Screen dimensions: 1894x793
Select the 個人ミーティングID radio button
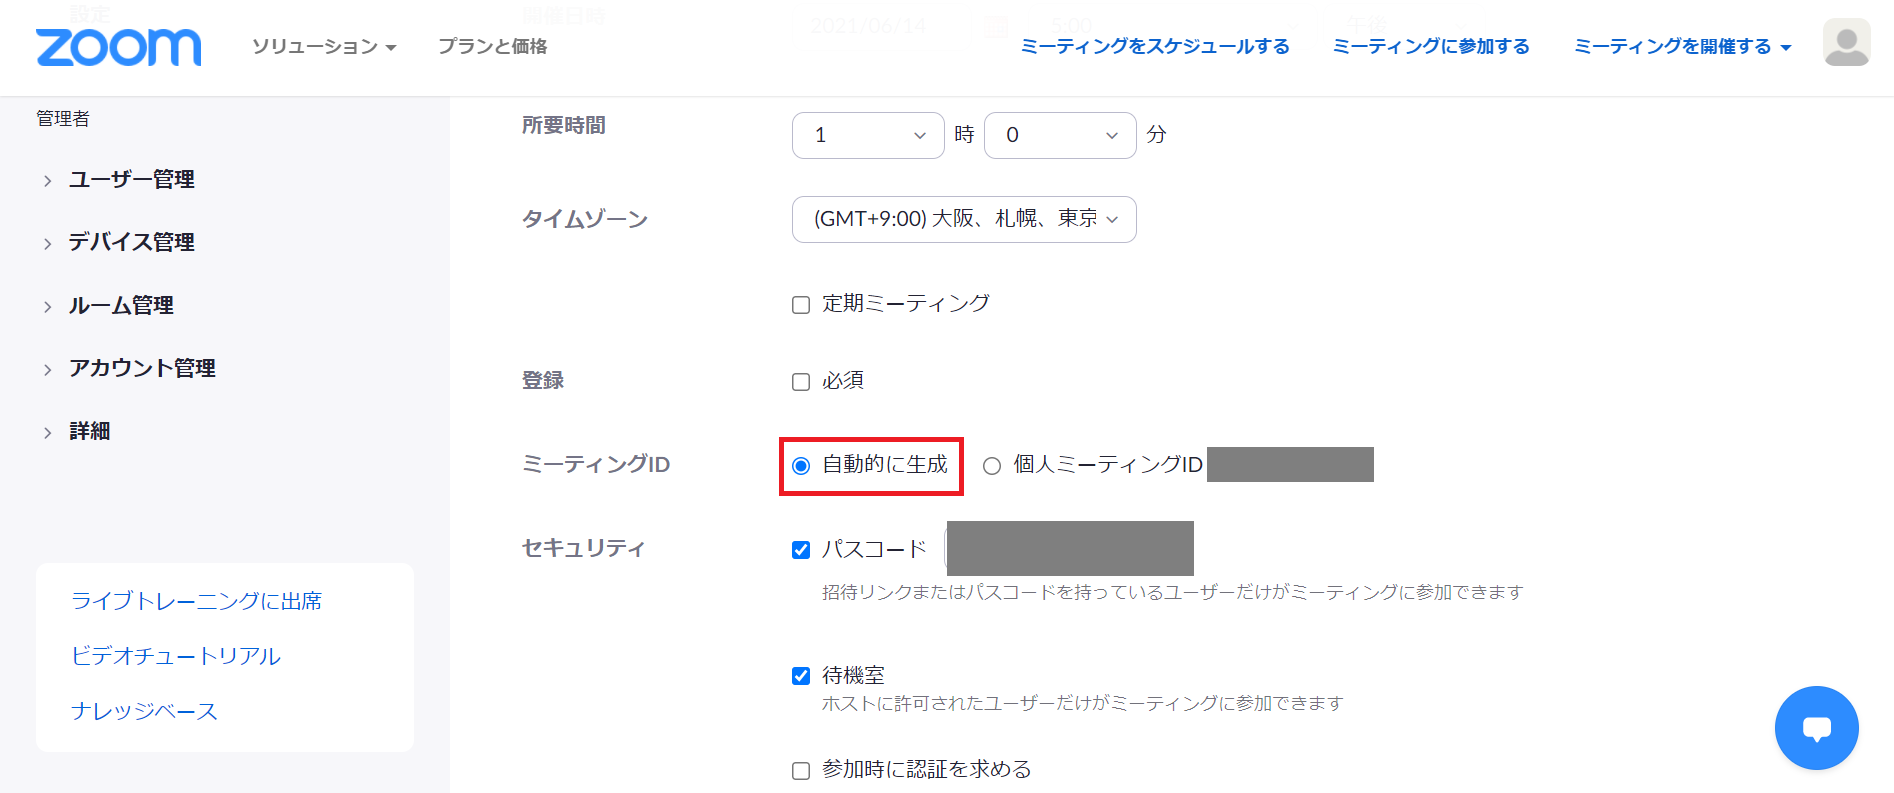[x=992, y=466]
